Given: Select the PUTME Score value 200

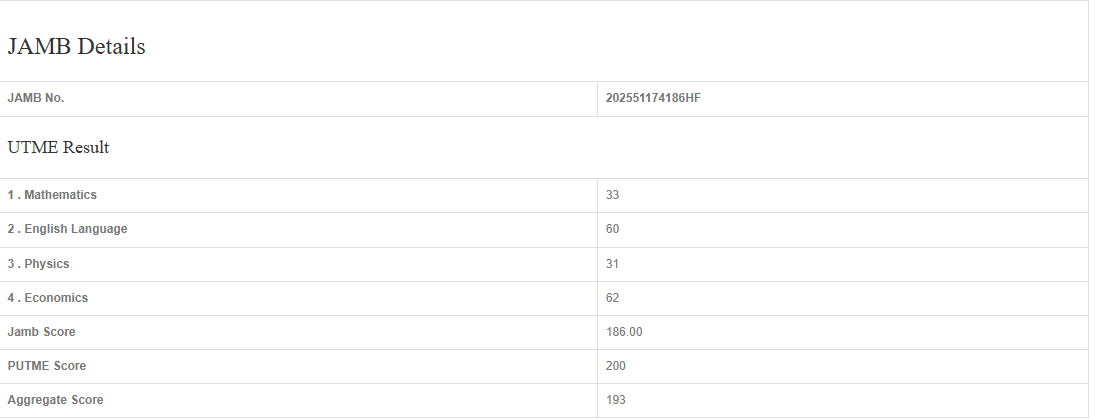Looking at the screenshot, I should (x=615, y=366).
